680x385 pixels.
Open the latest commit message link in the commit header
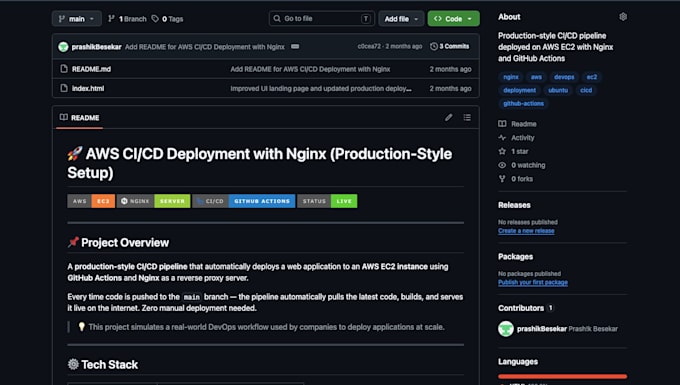205,46
